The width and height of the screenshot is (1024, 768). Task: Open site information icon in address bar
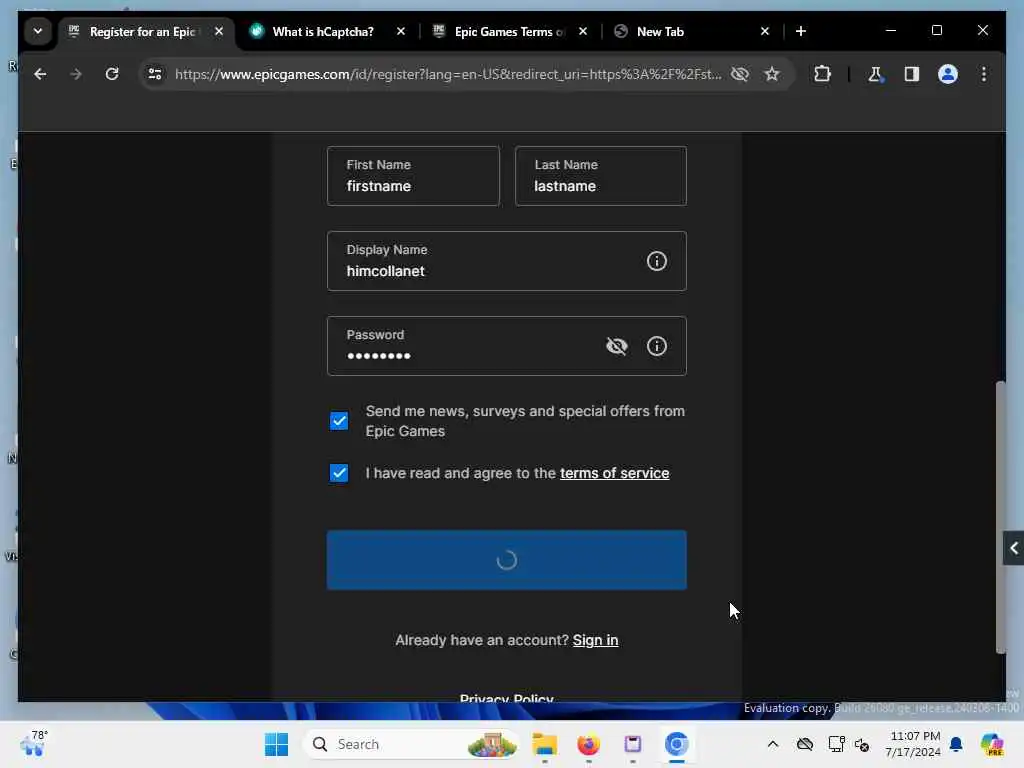pos(155,74)
